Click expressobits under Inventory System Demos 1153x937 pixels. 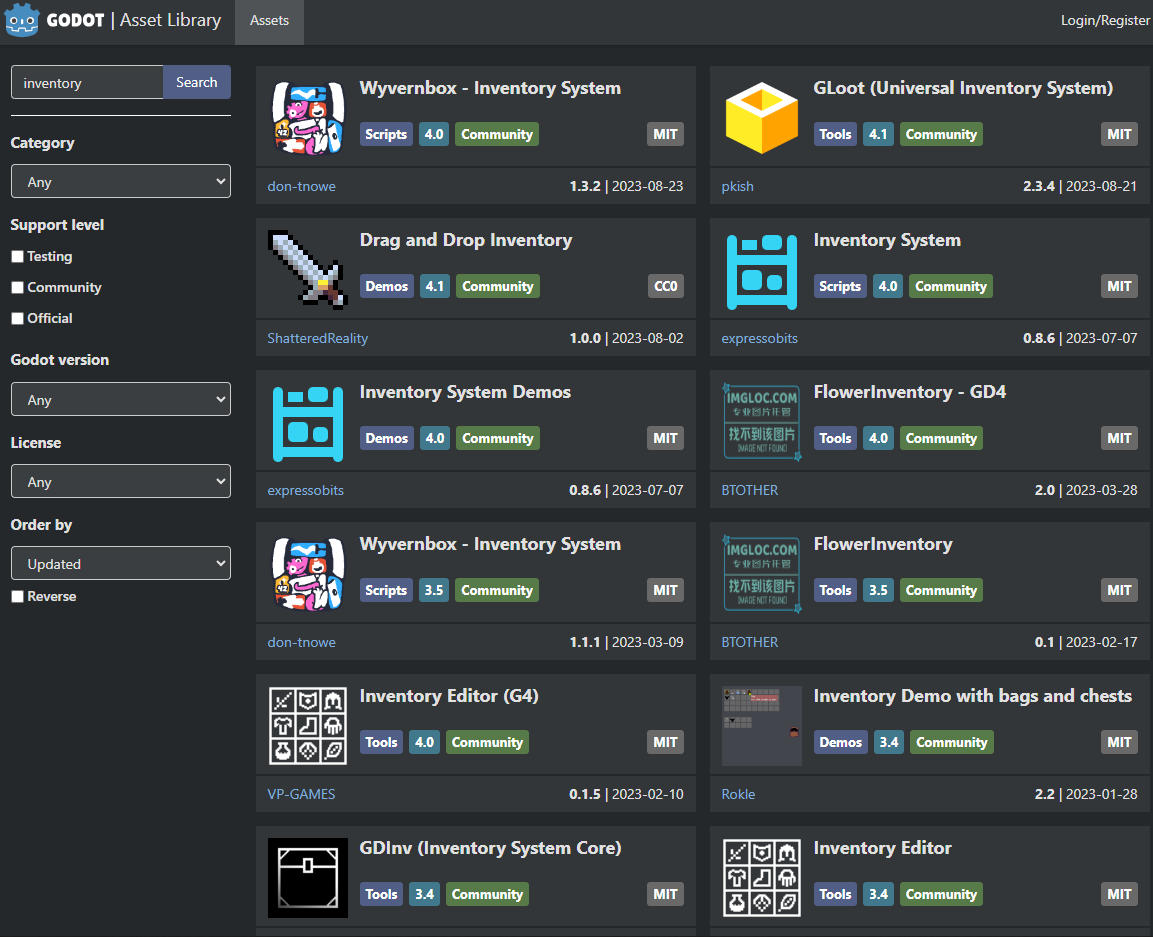tap(305, 491)
